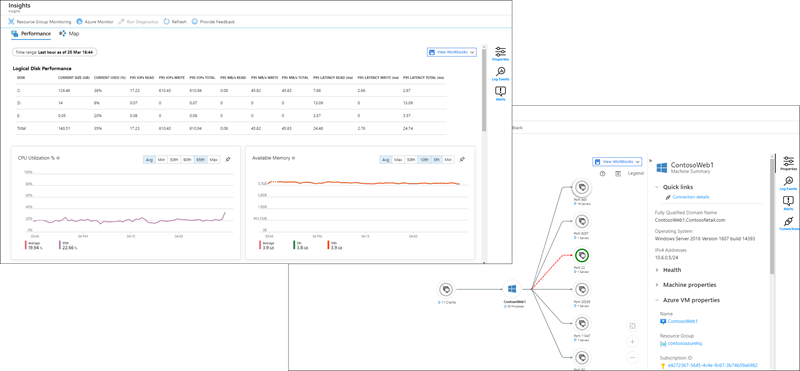Fit the dependency map to screen
The height and width of the screenshot is (371, 800).
(x=632, y=326)
